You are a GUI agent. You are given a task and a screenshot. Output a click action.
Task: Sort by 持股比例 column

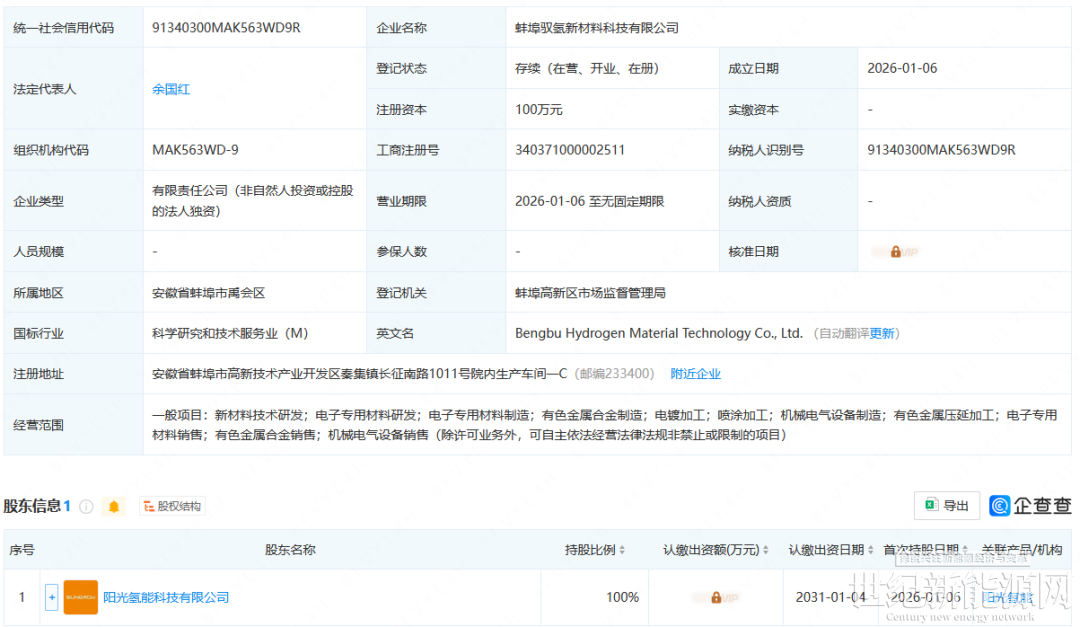pos(595,550)
